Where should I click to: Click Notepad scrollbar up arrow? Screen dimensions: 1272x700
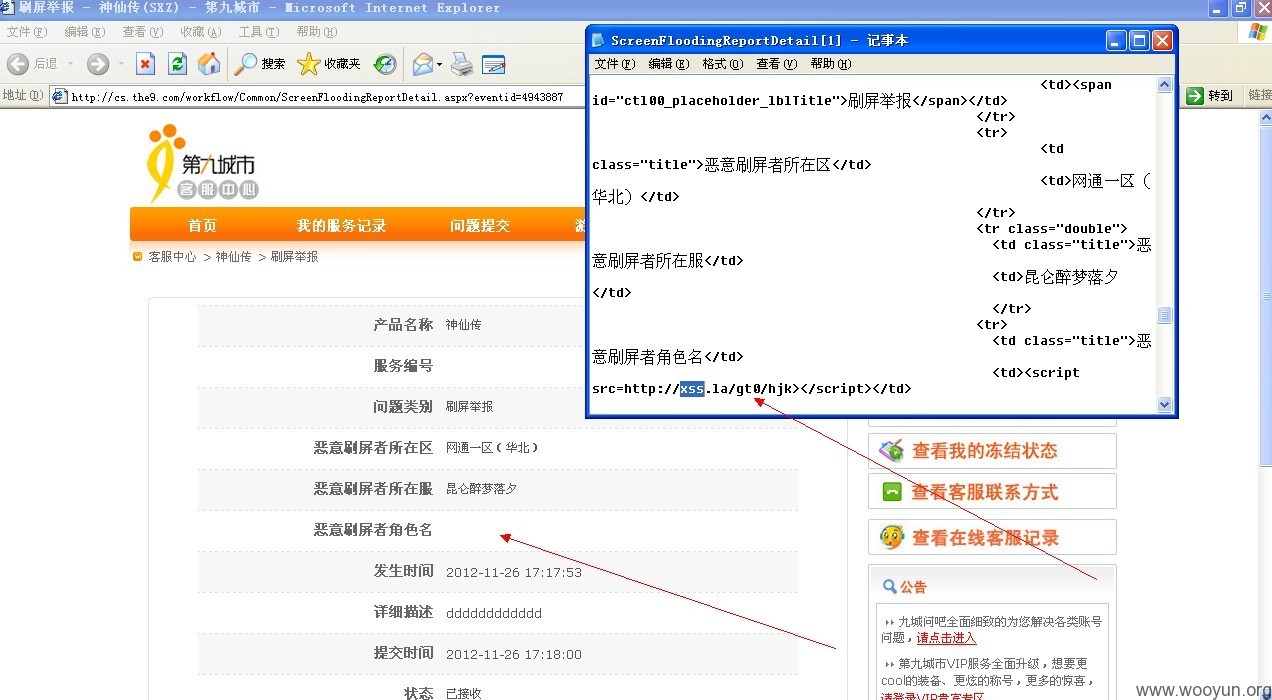click(x=1164, y=85)
